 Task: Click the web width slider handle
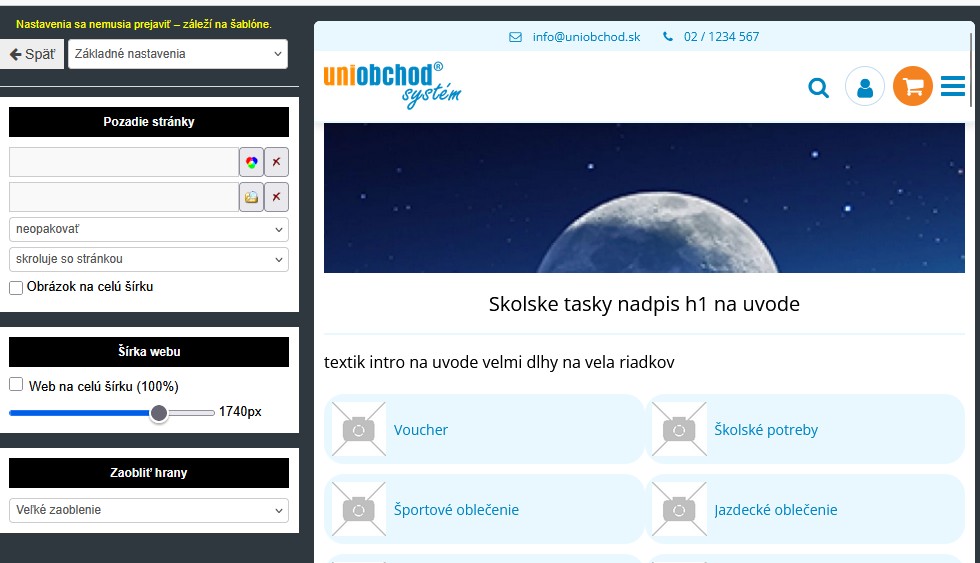[159, 412]
